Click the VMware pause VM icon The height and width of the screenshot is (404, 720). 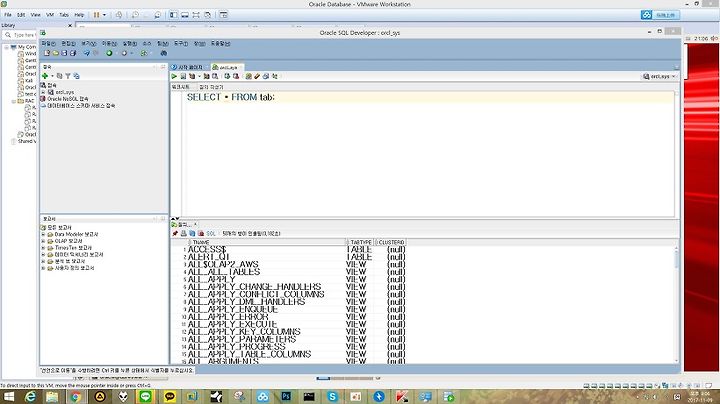pos(96,15)
